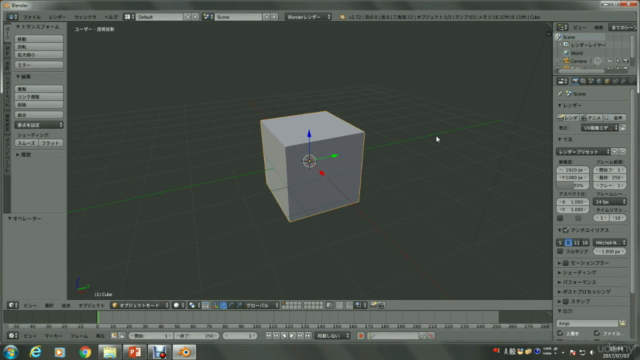Add a new screen layout
Viewport: 640px width, 360px height.
tap(187, 17)
